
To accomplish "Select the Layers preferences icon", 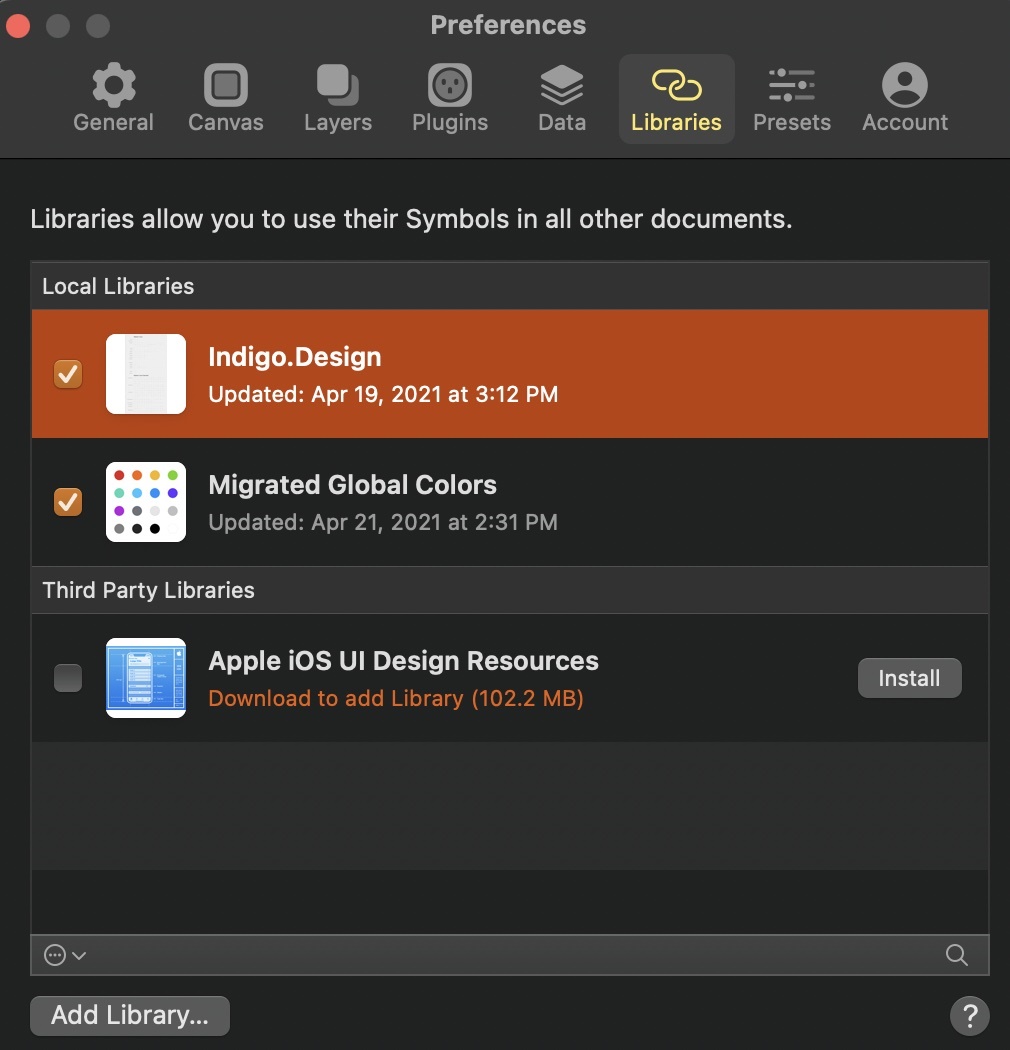I will click(x=337, y=97).
